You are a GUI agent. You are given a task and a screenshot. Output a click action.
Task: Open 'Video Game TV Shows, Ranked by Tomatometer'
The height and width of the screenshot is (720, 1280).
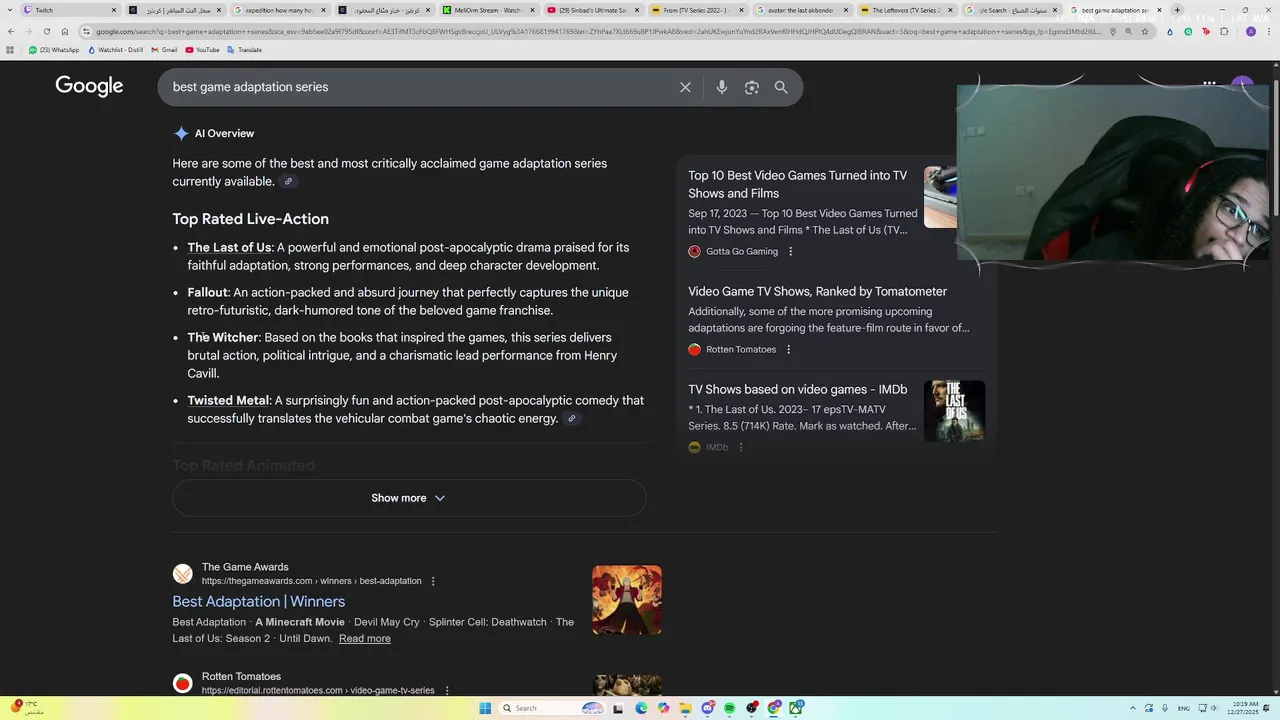point(817,291)
